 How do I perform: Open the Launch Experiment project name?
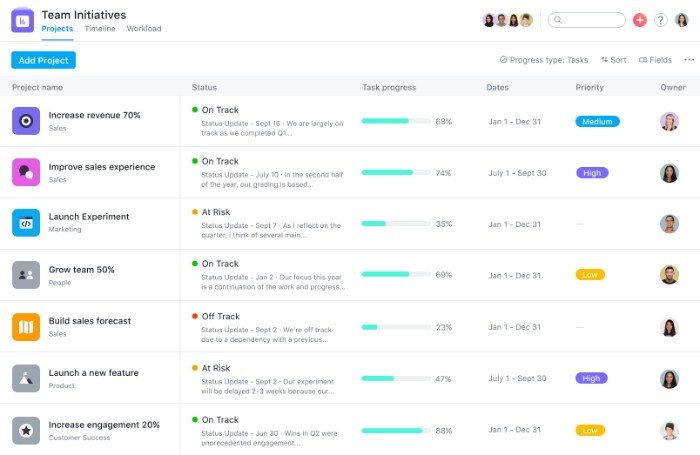pyautogui.click(x=89, y=217)
